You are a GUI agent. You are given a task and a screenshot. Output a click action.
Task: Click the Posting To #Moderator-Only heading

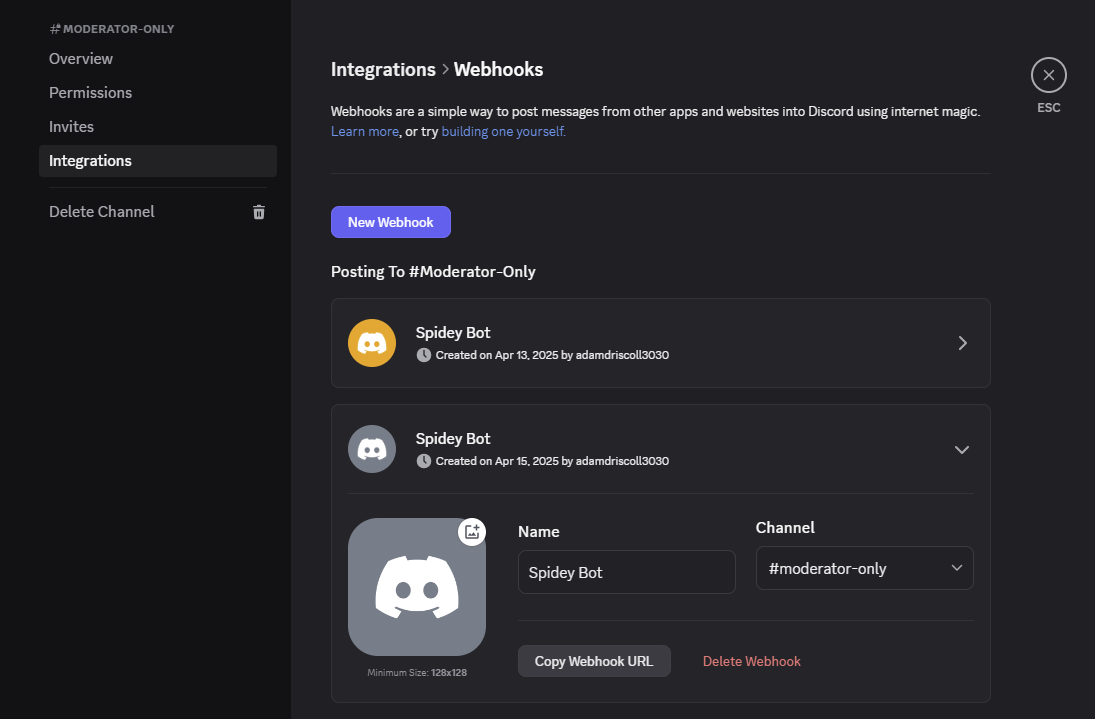pos(433,272)
